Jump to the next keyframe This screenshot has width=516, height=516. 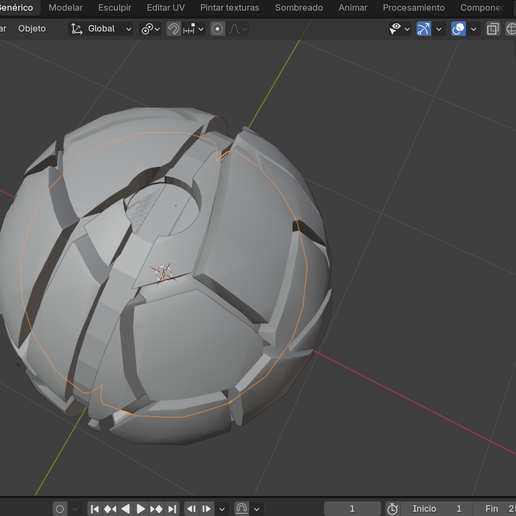coord(156,509)
